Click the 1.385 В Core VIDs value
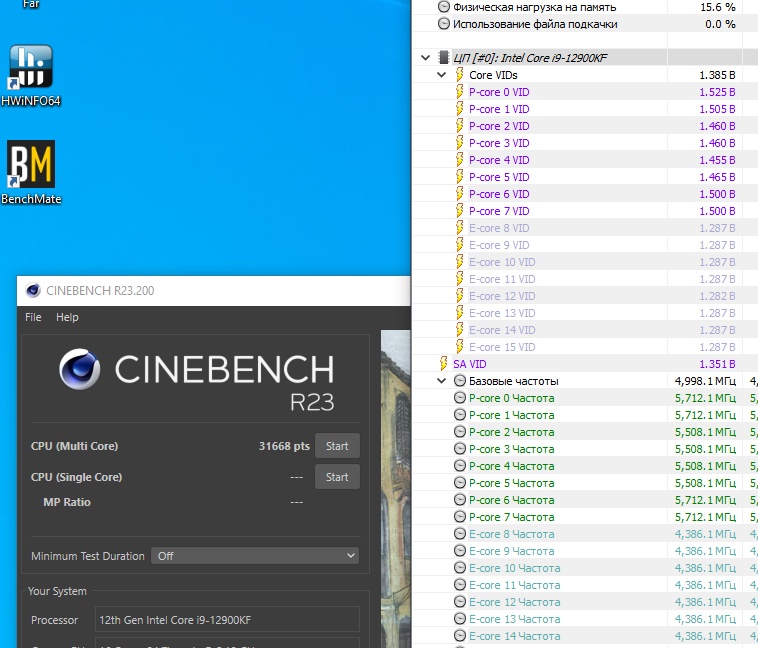The height and width of the screenshot is (648, 758). pos(717,75)
